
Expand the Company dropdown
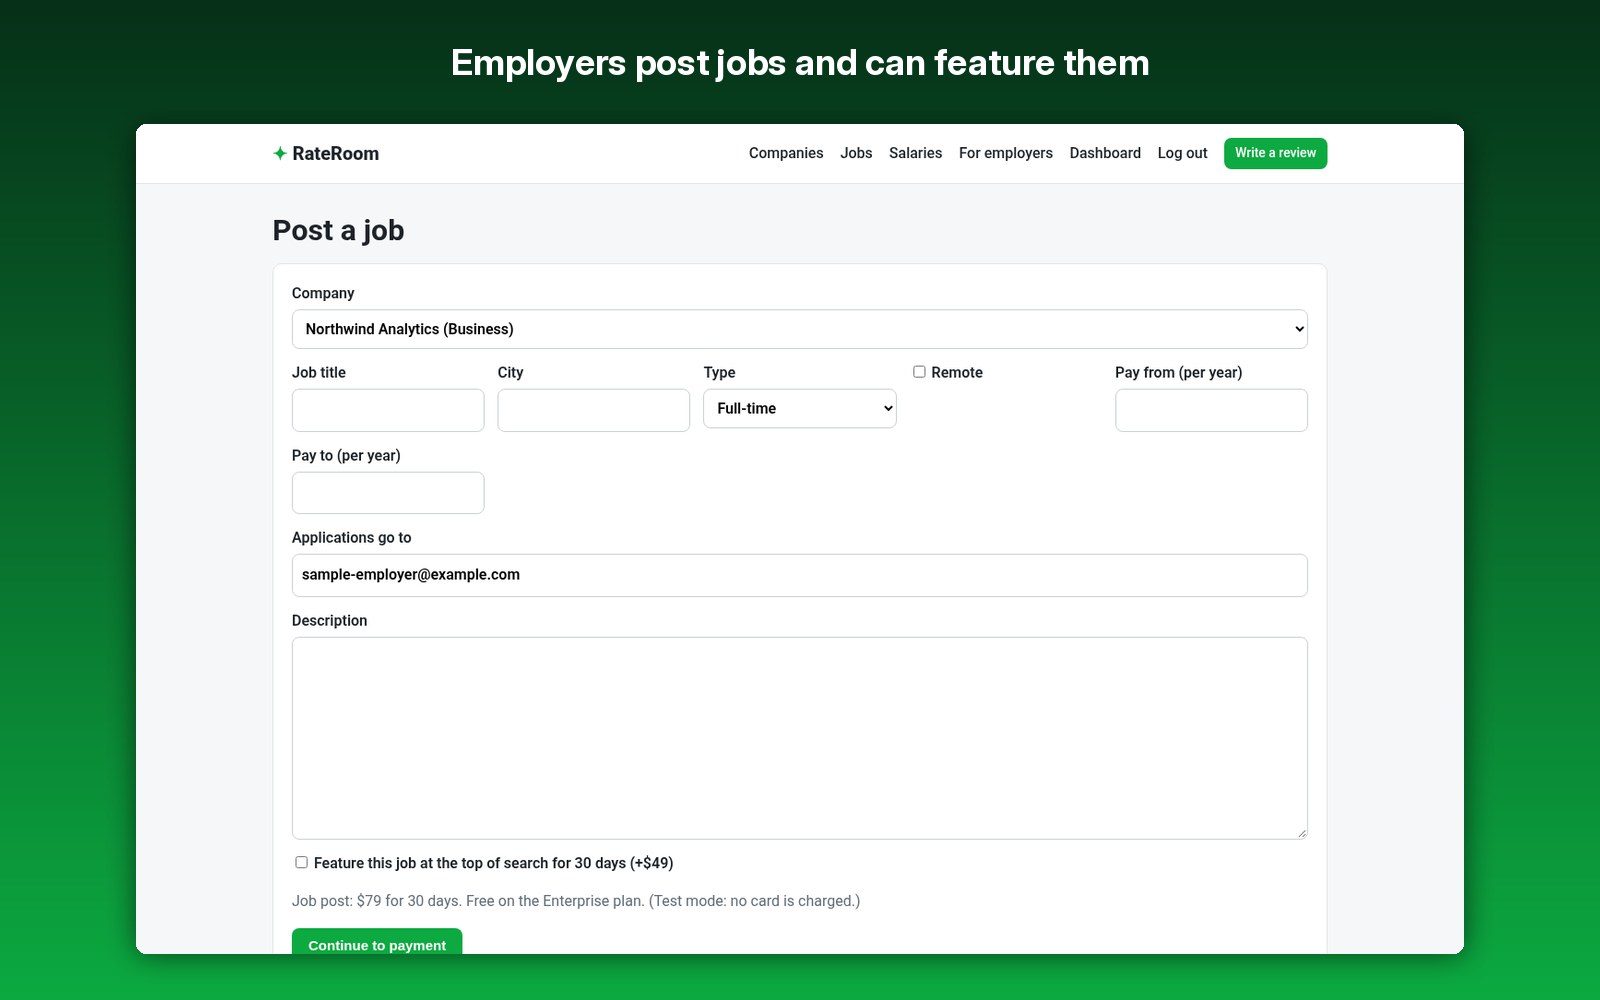[x=799, y=329]
